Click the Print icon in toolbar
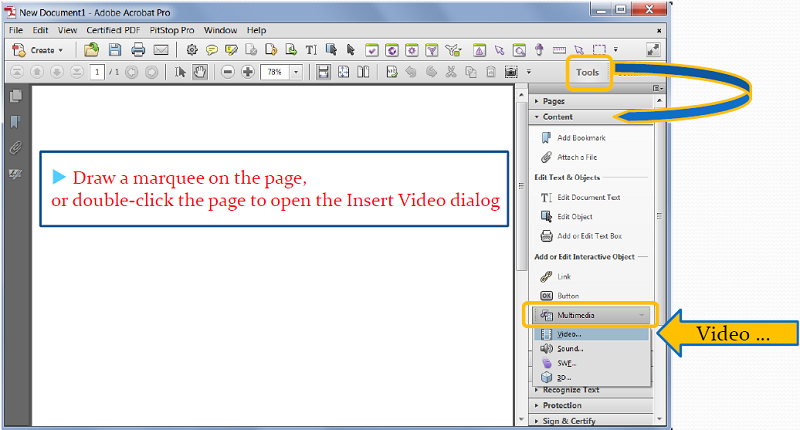 (x=138, y=49)
